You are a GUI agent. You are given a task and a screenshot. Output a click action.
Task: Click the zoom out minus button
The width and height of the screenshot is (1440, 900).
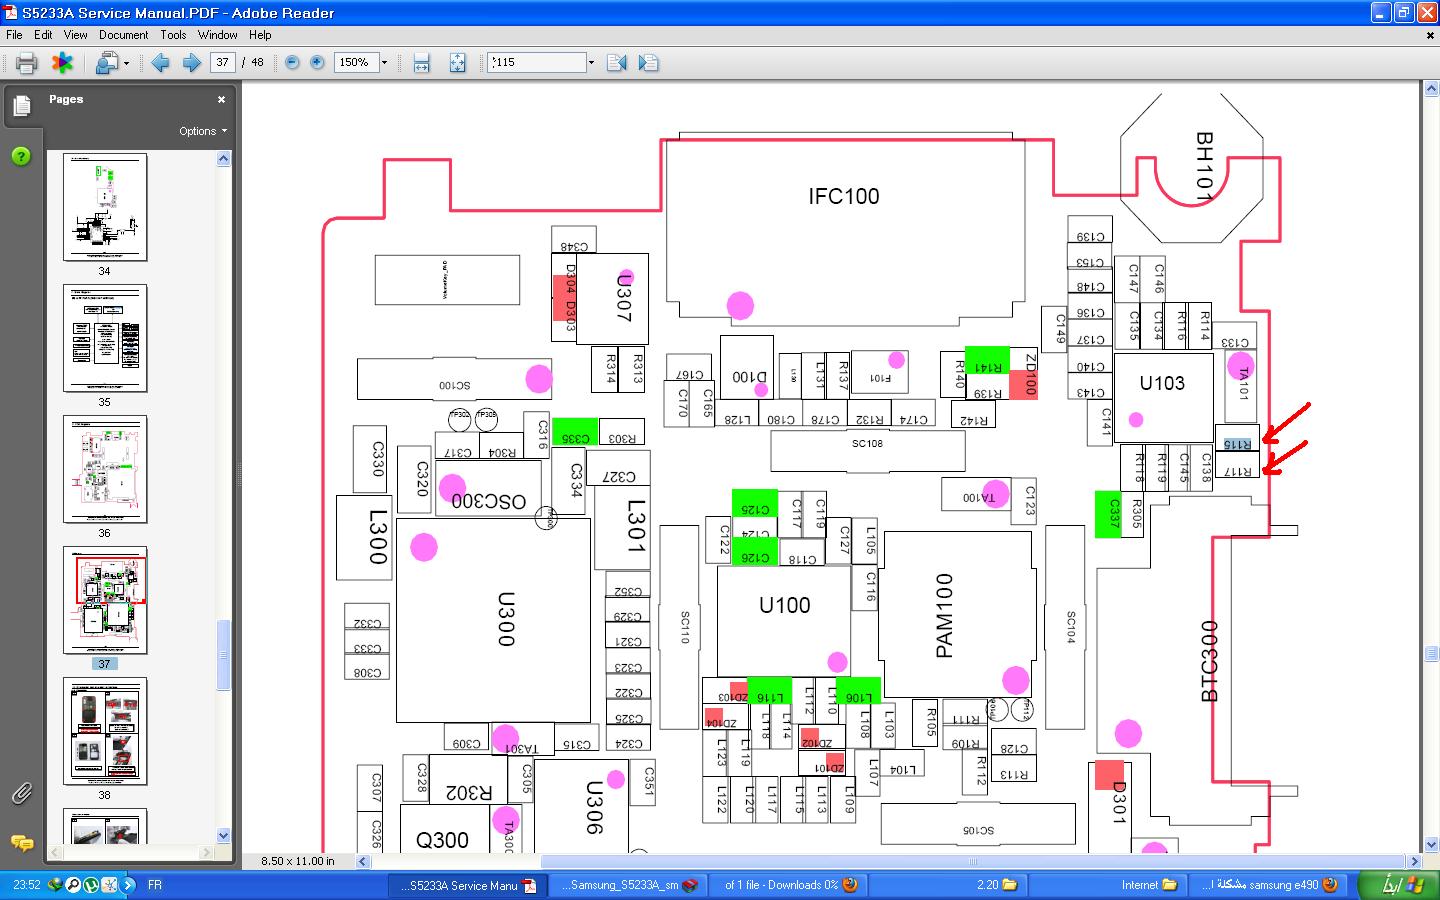click(x=292, y=62)
